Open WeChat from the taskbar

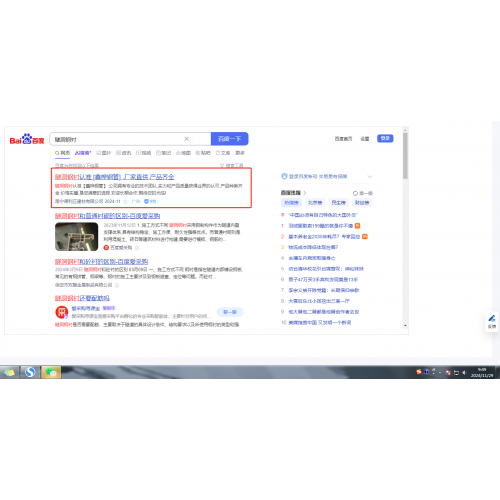coord(51,372)
